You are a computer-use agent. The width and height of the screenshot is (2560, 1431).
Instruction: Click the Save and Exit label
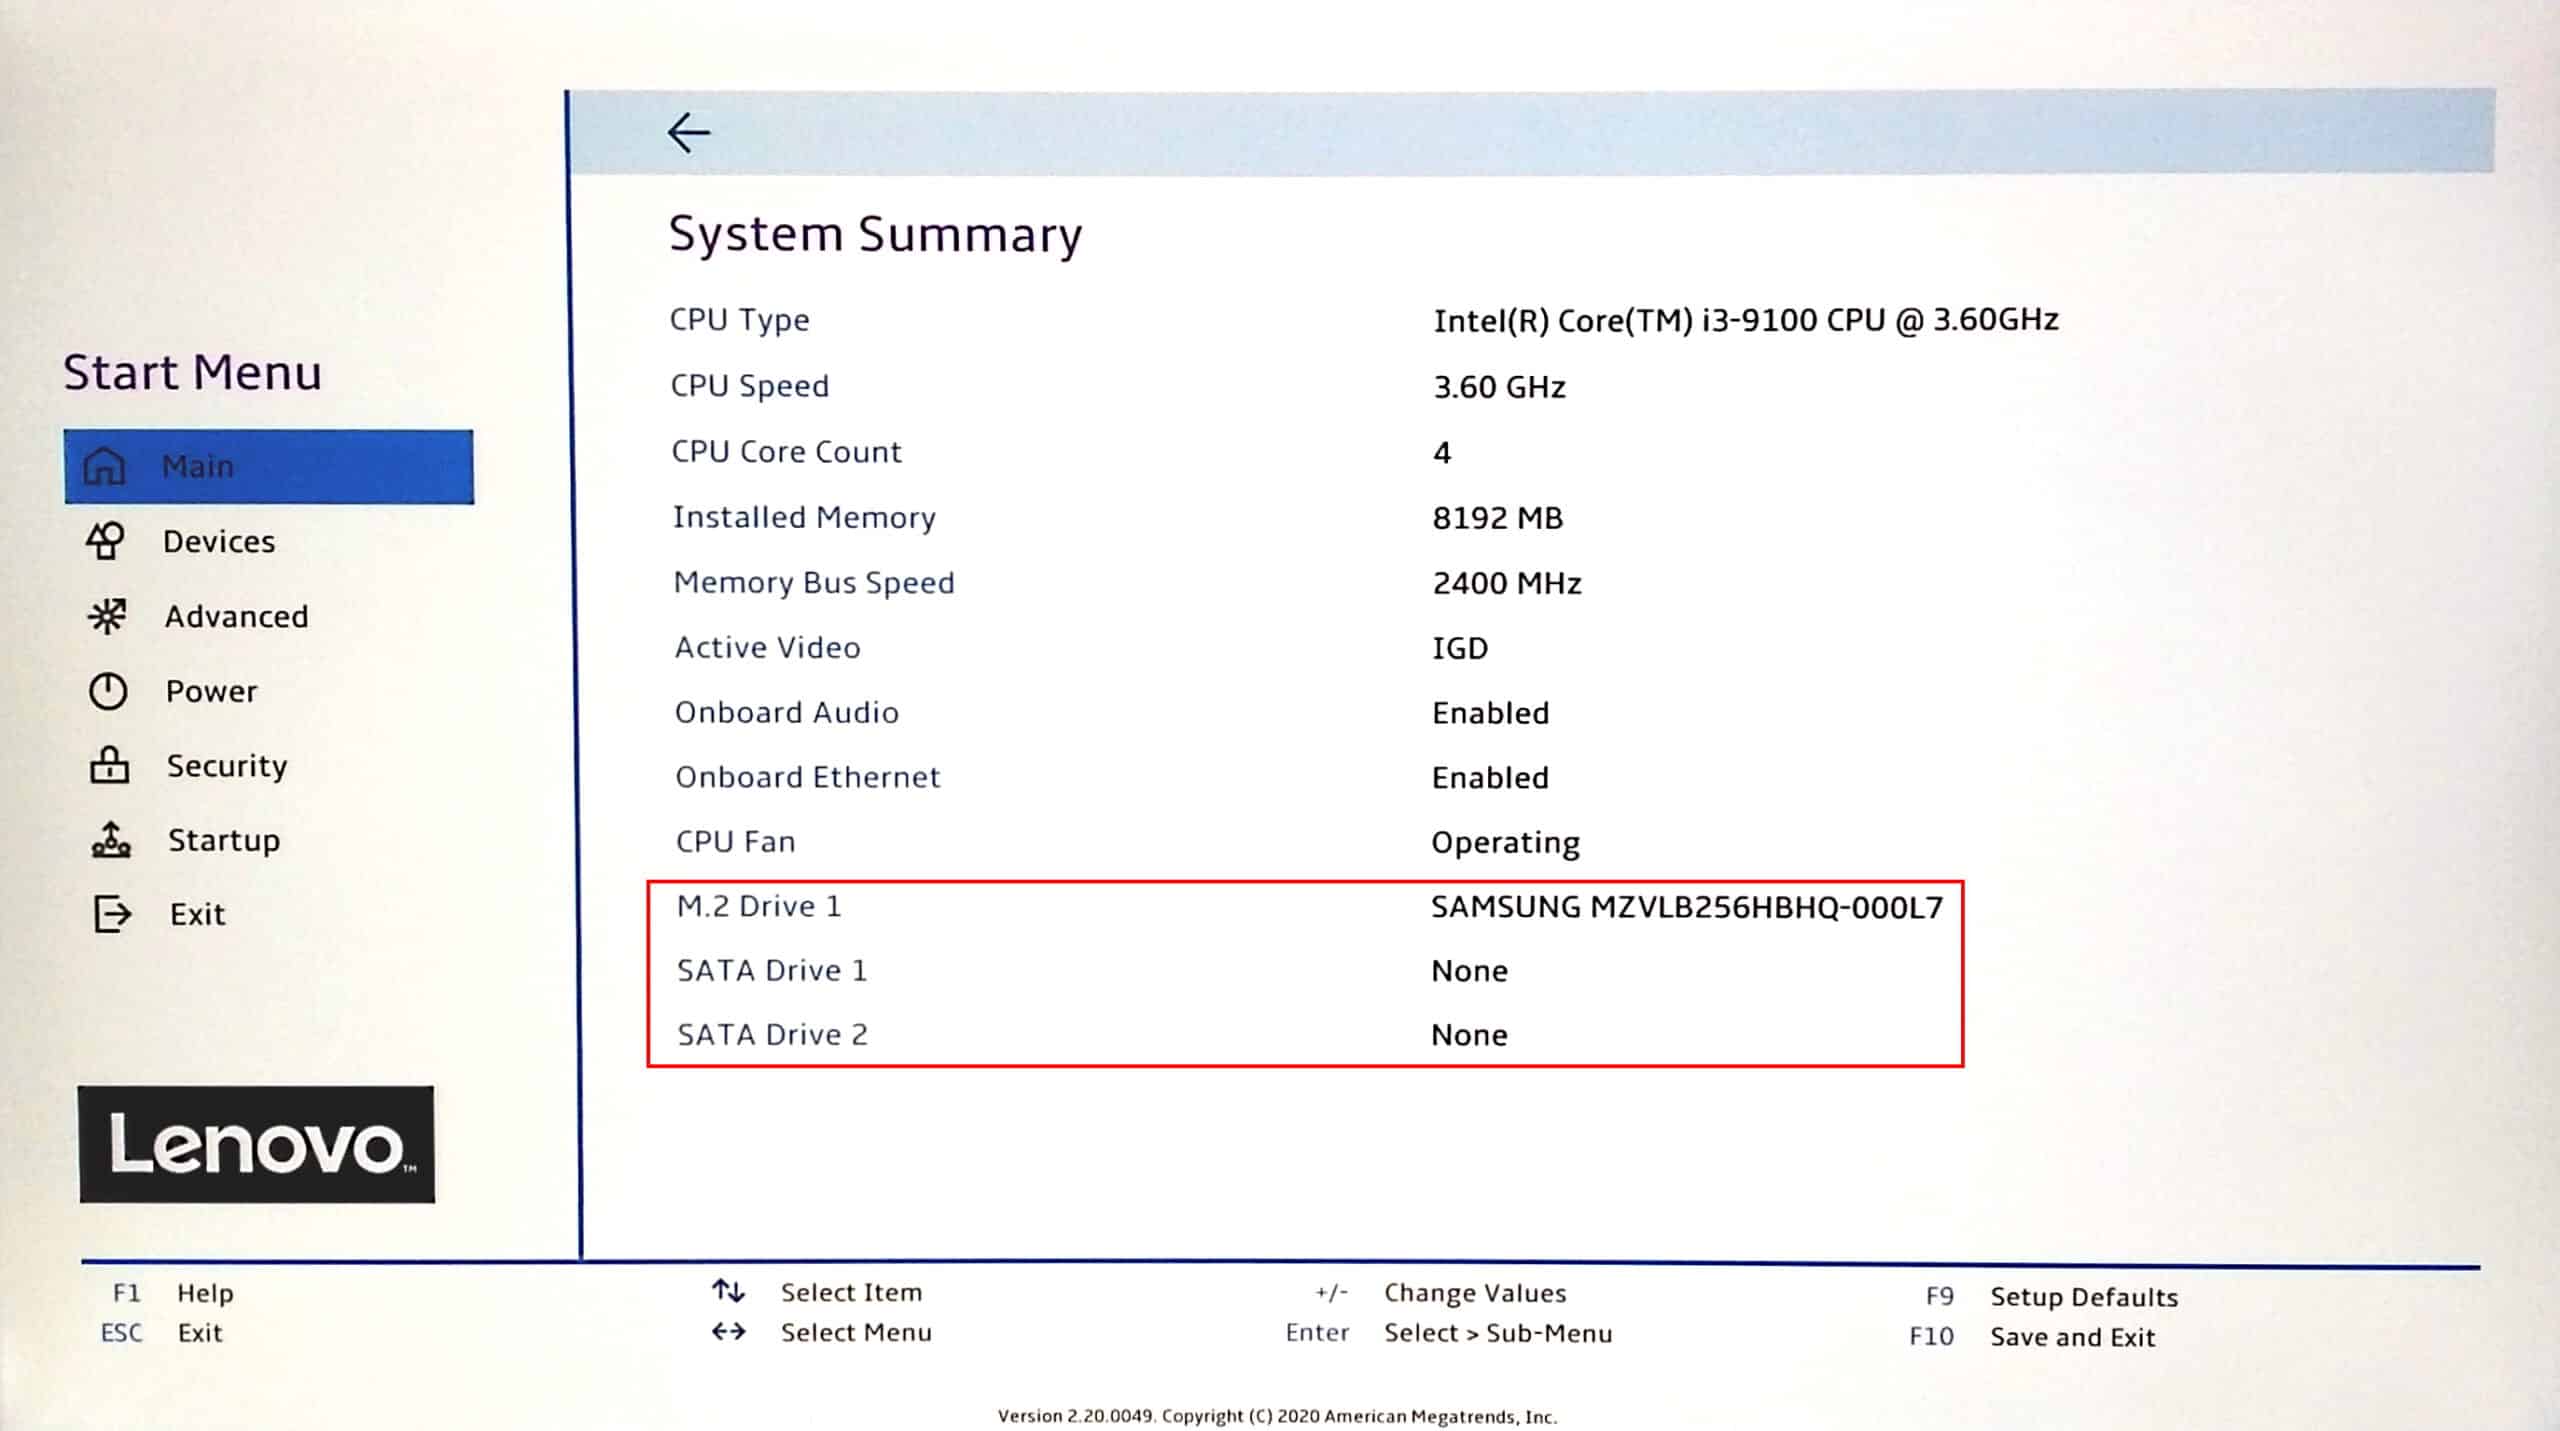point(2072,1337)
